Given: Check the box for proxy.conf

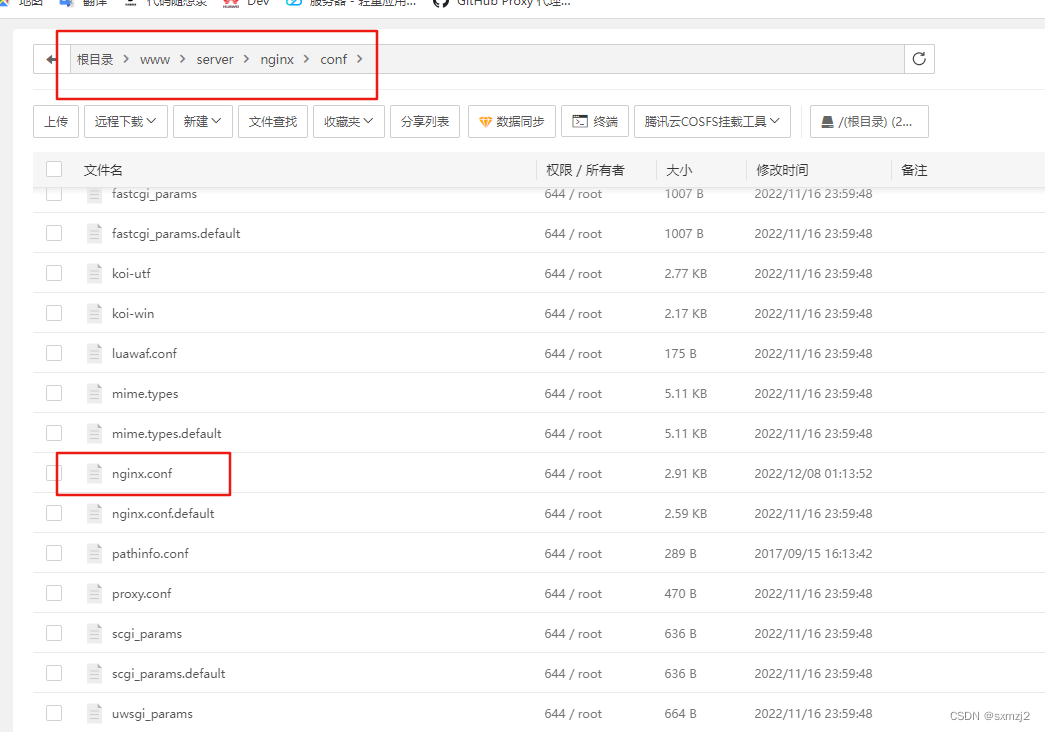Looking at the screenshot, I should pyautogui.click(x=54, y=593).
